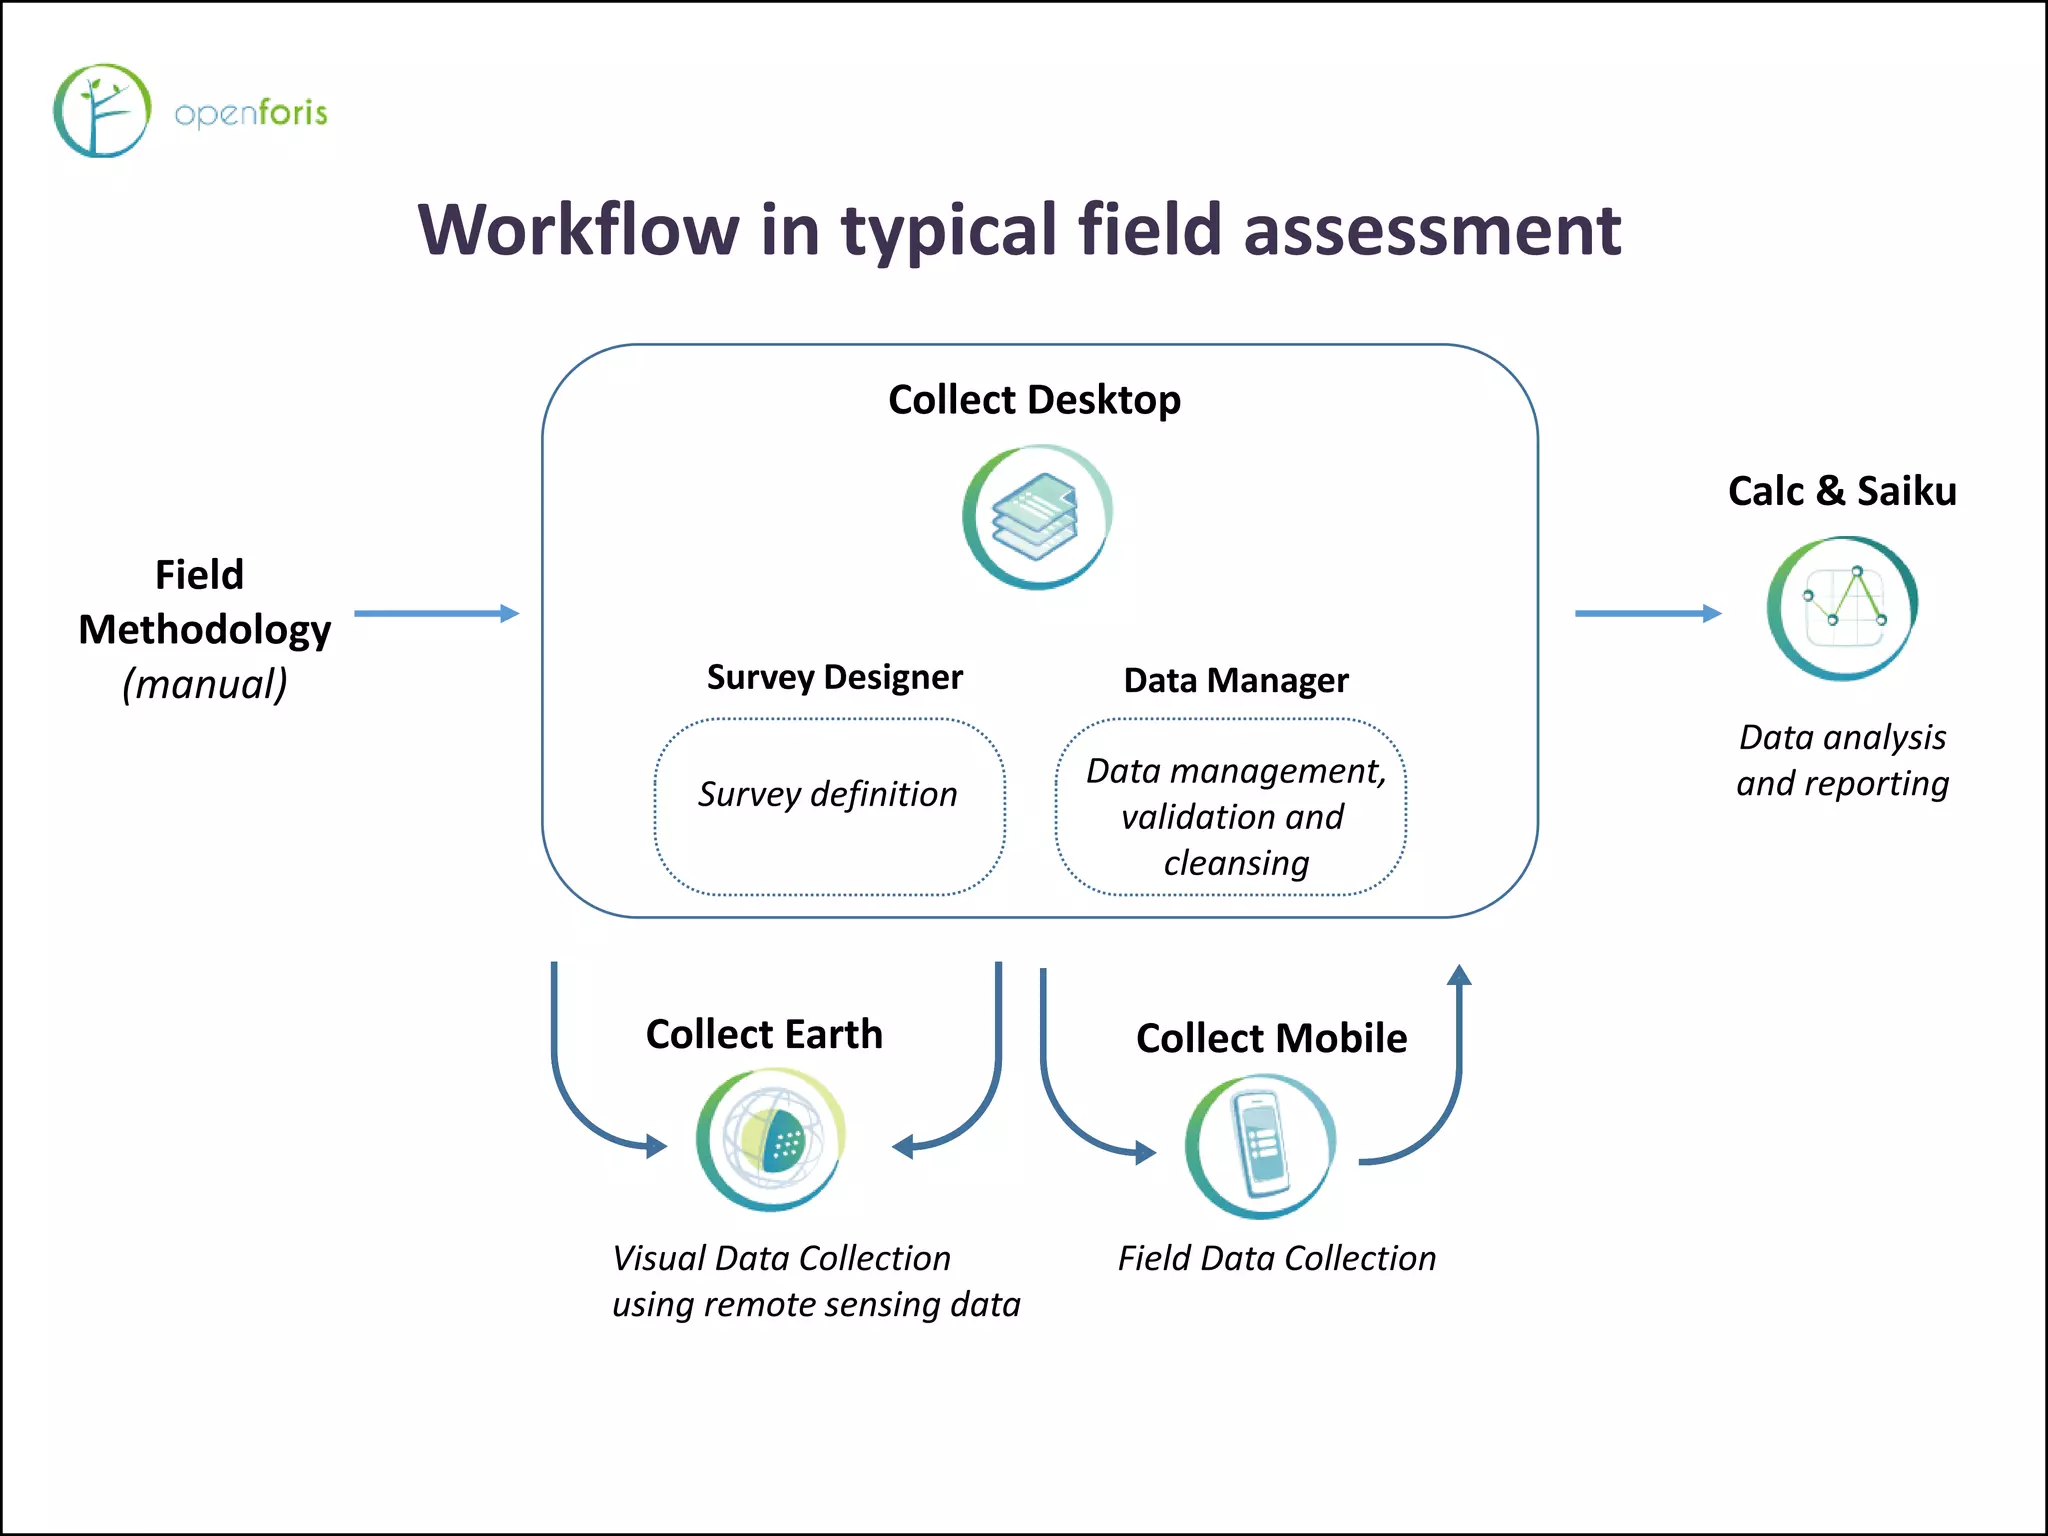This screenshot has height=1536, width=2048.
Task: Click the Collect Desktop stacked-documents icon
Action: point(1037,517)
